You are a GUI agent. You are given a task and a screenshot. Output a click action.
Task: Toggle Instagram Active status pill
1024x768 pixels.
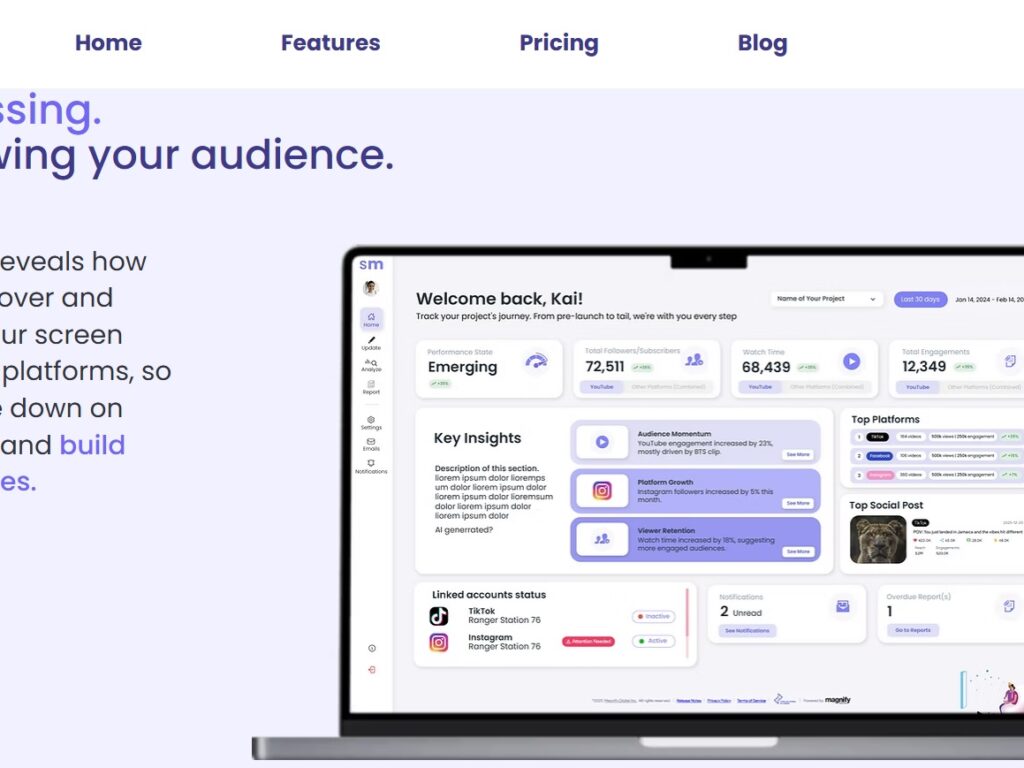[654, 641]
